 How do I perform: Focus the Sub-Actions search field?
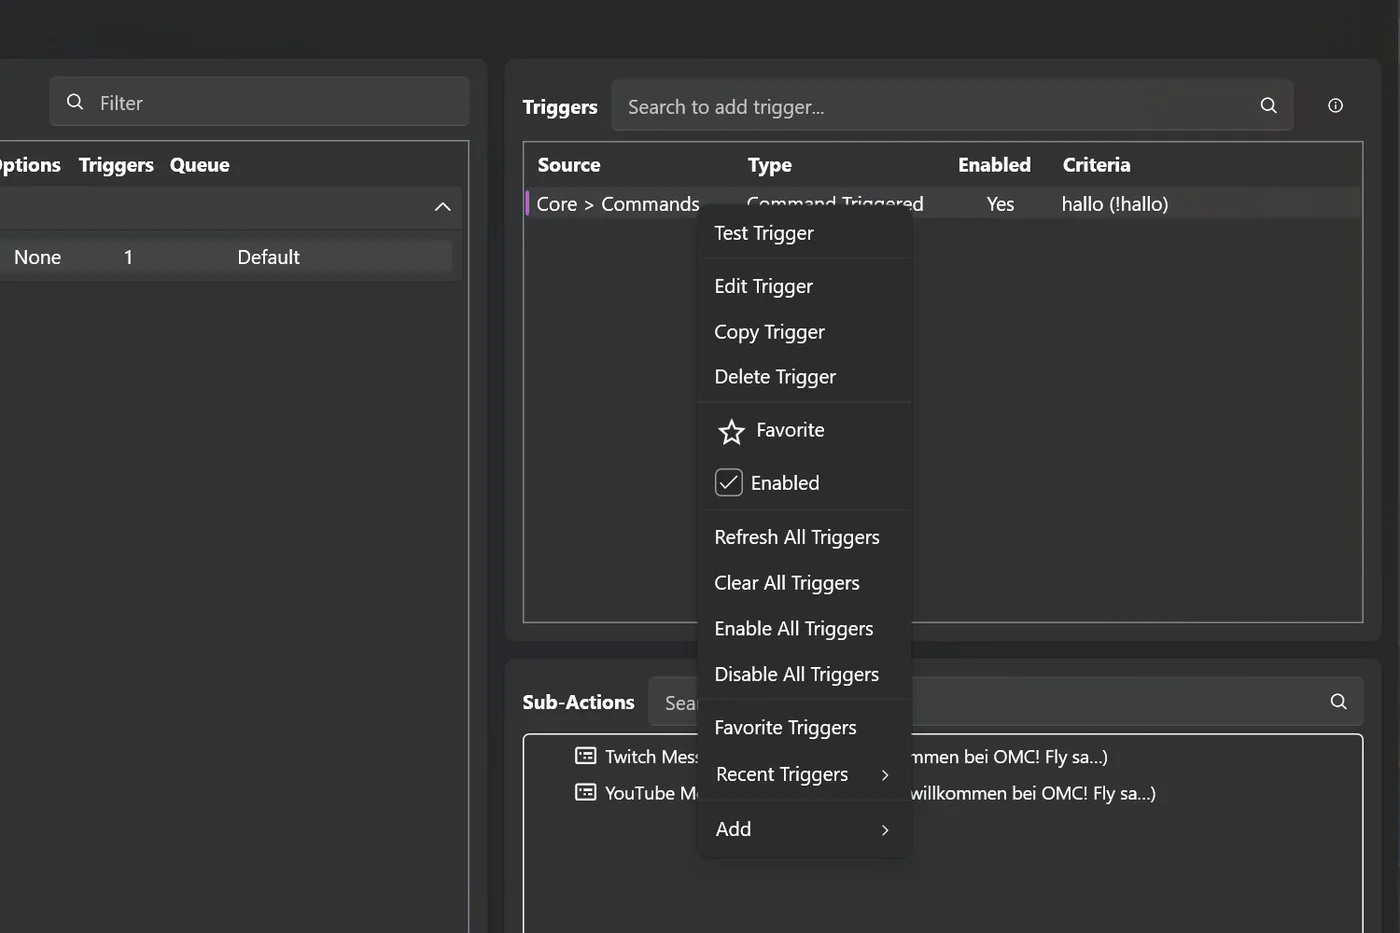pos(1005,702)
